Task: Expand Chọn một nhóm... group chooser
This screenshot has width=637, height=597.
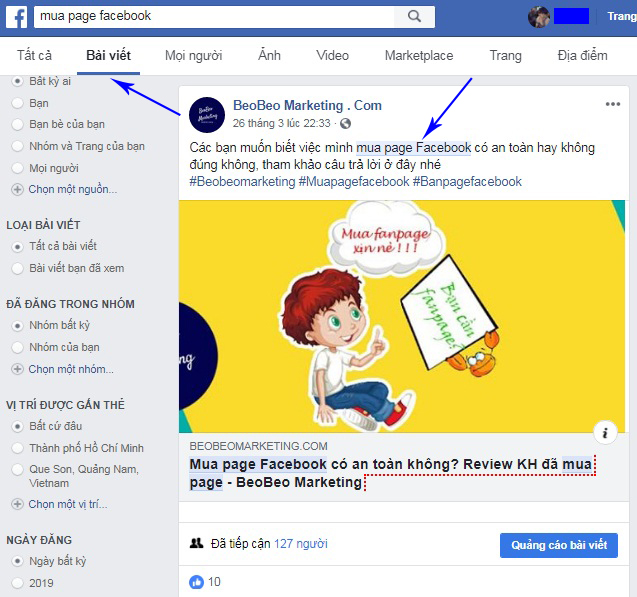Action: 71,369
